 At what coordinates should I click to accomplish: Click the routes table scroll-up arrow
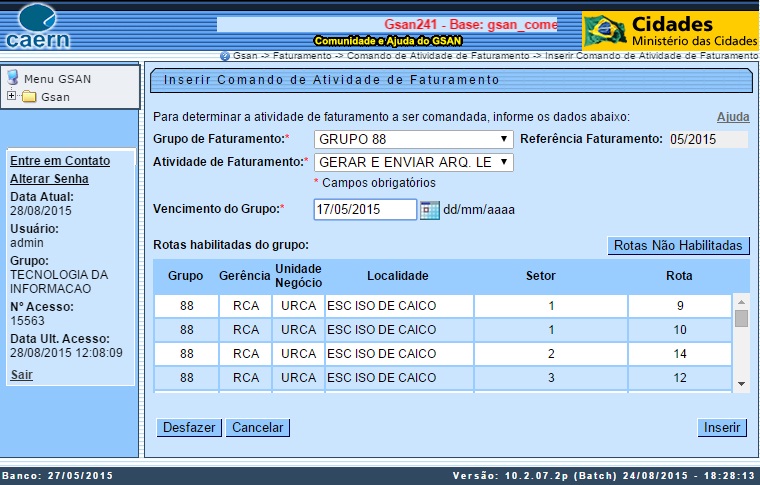click(741, 301)
